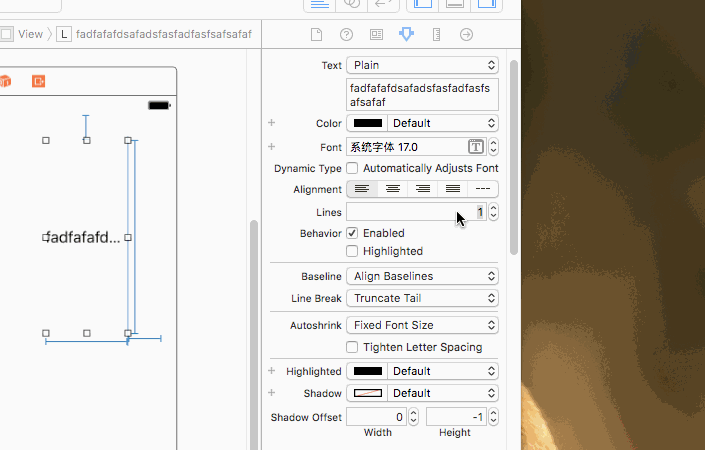Set text alignment to justified
The image size is (705, 450).
(x=453, y=189)
